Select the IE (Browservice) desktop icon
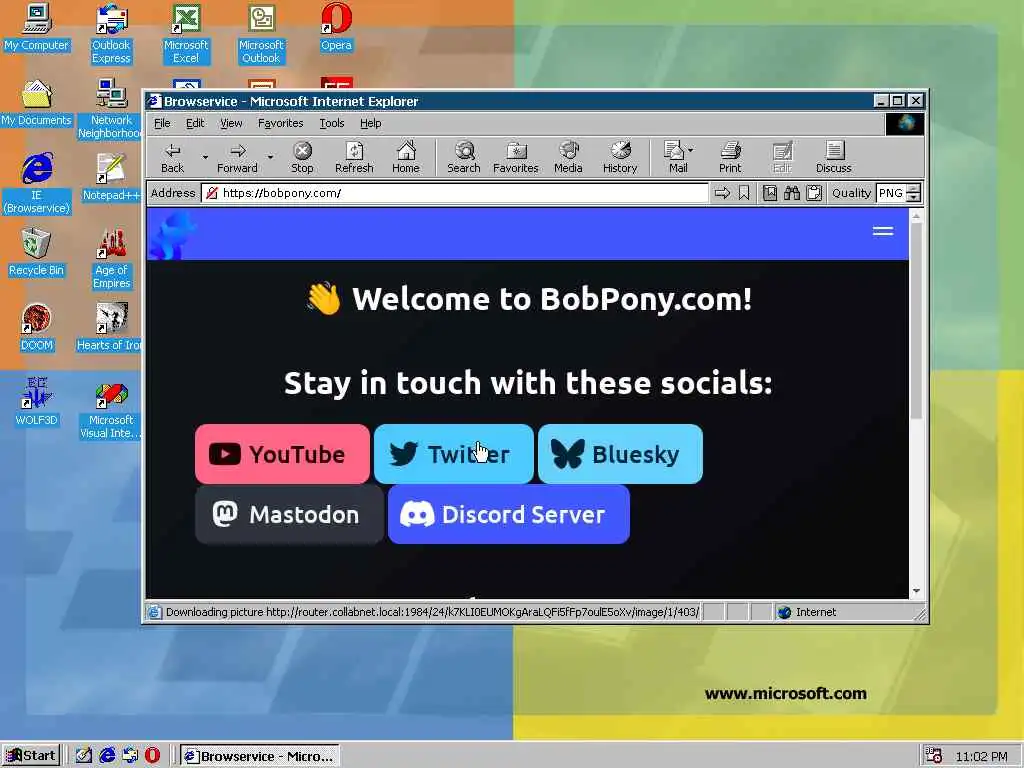This screenshot has width=1024, height=768. click(37, 184)
